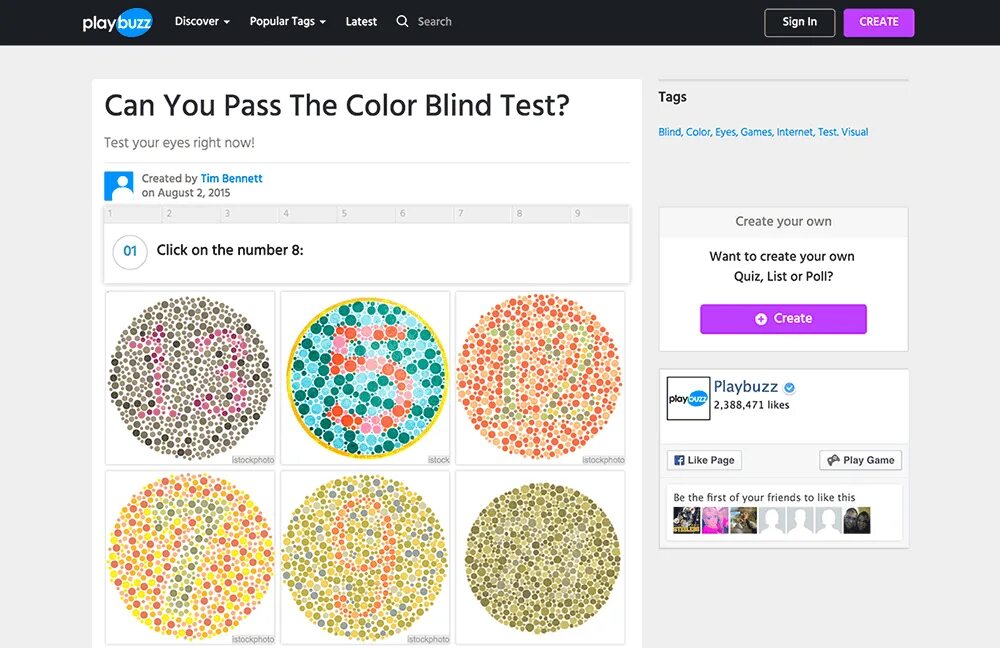
Task: Type in the Search field
Action: click(x=450, y=21)
